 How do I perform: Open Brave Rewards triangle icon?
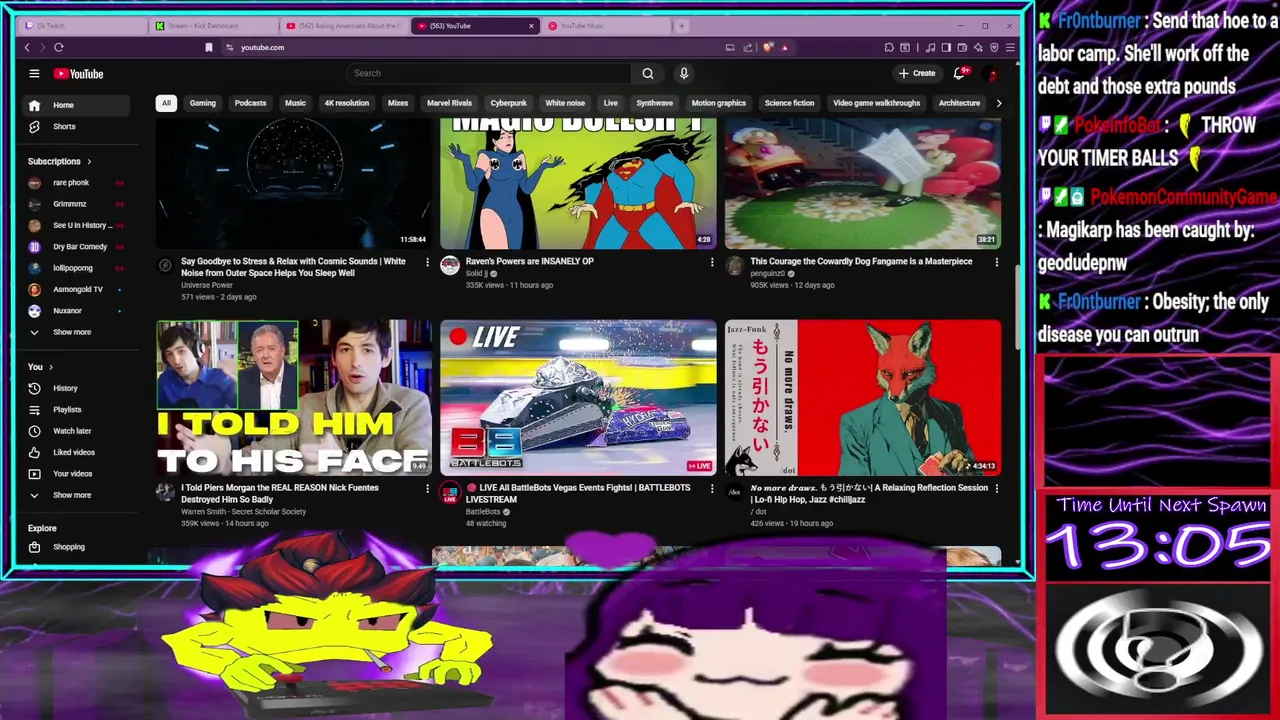(x=785, y=47)
